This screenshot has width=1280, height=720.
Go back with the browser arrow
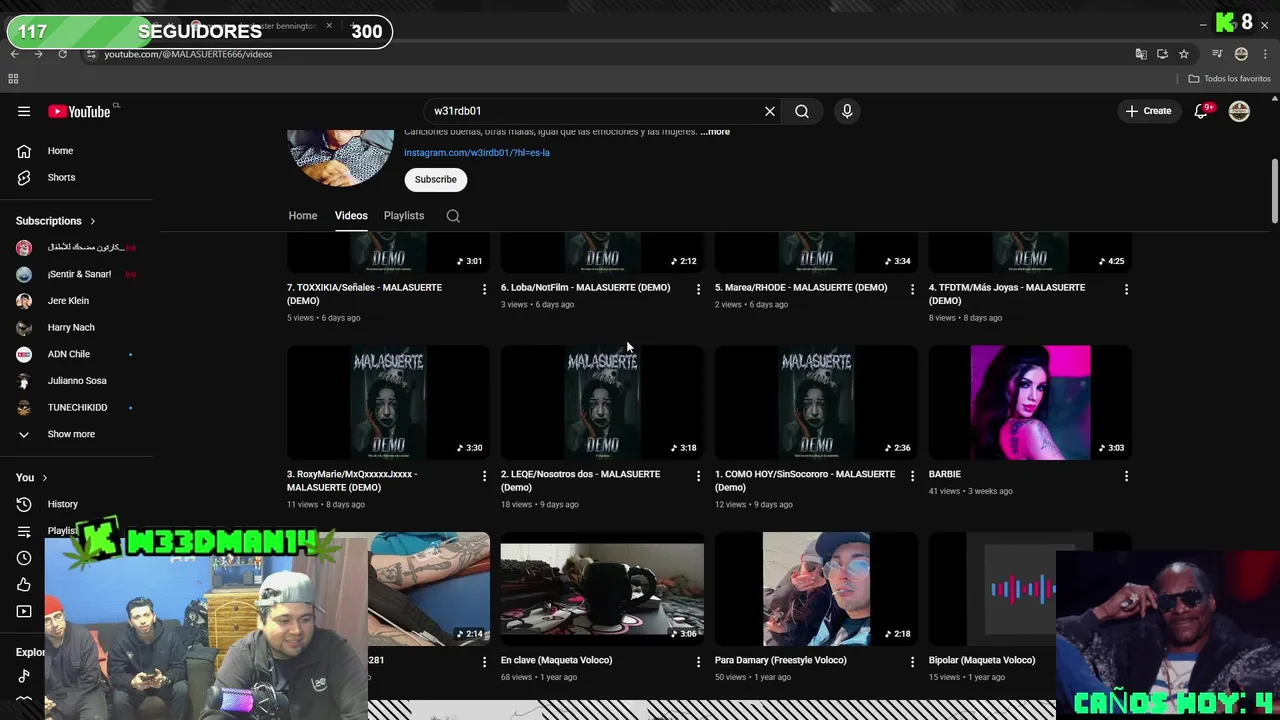point(14,54)
